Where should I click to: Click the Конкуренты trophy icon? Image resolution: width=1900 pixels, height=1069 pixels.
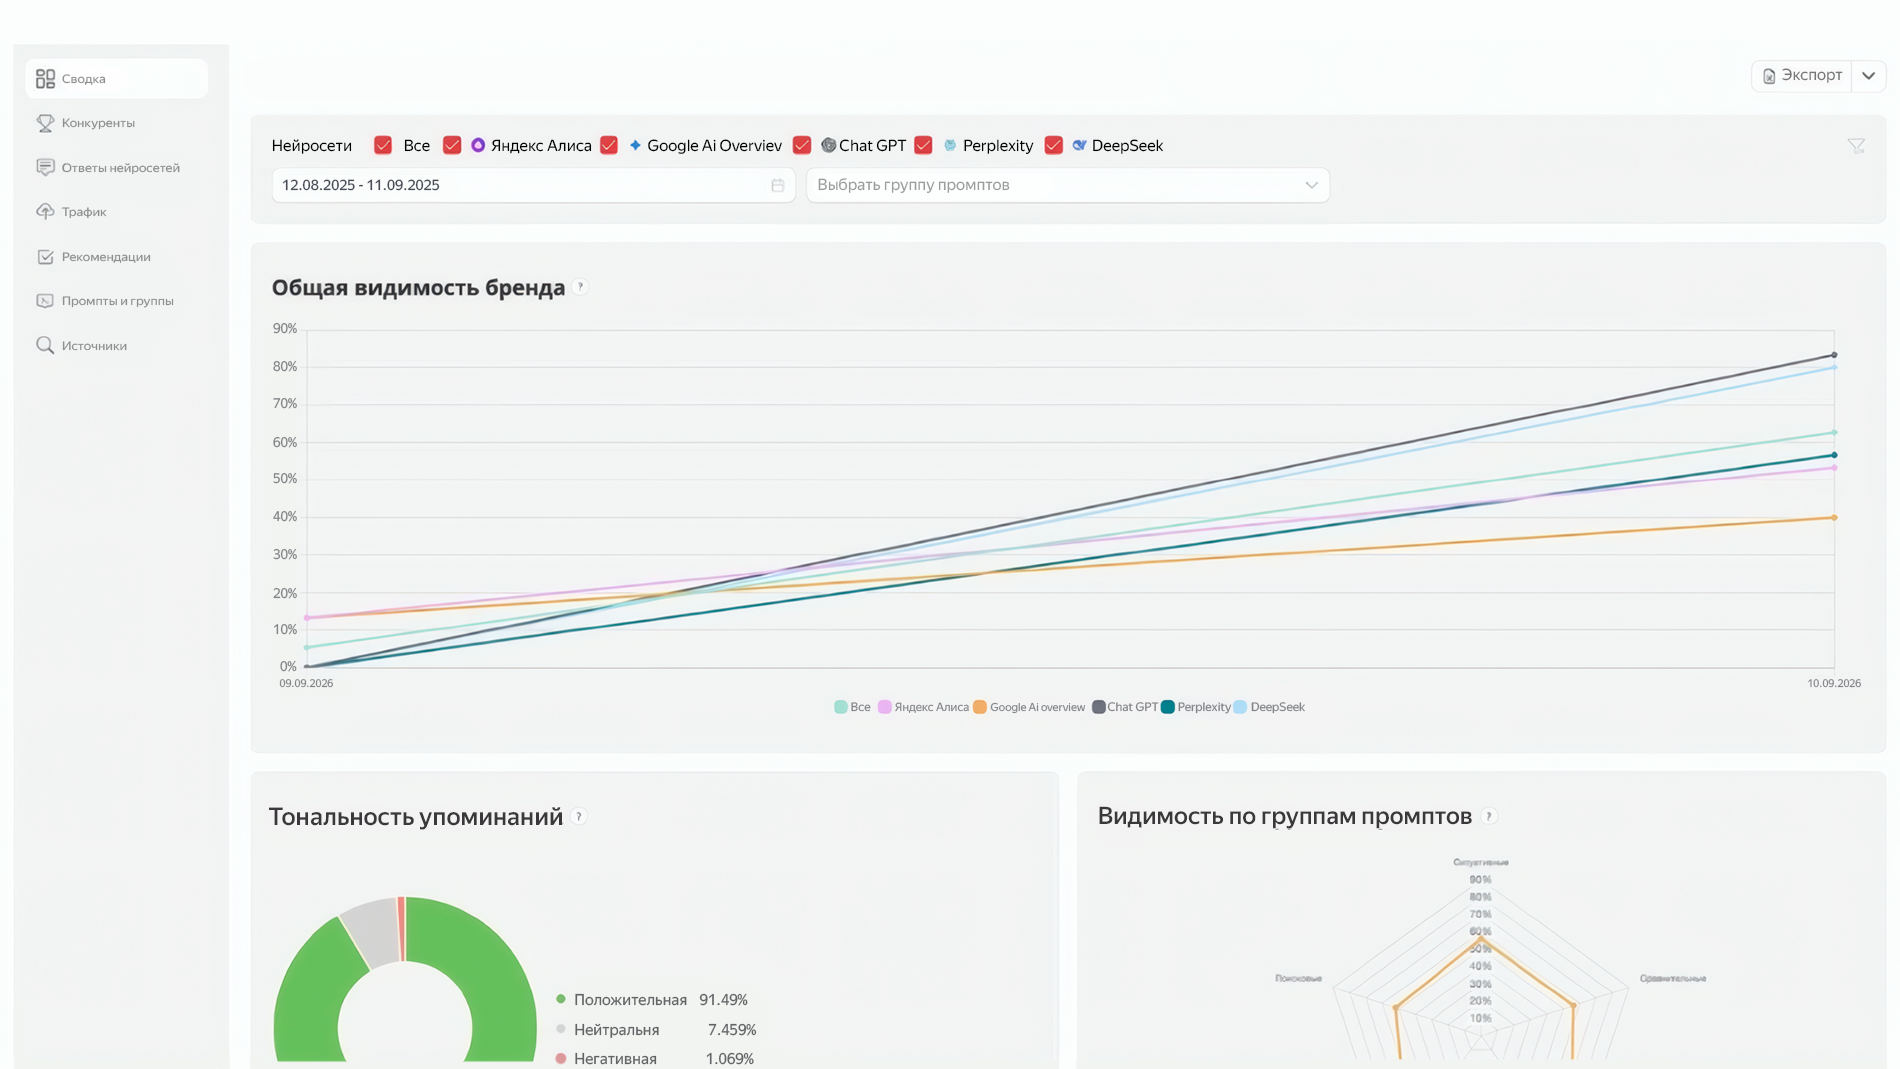[45, 123]
